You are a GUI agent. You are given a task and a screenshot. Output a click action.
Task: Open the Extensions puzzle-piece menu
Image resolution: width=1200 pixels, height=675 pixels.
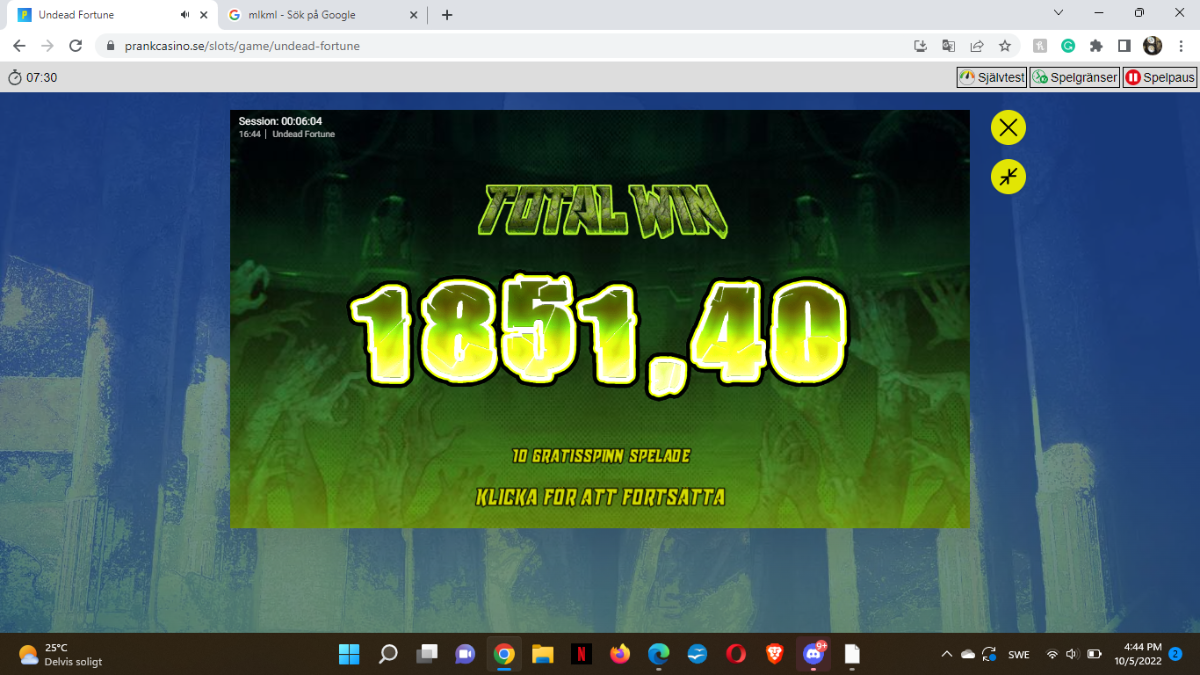pyautogui.click(x=1096, y=46)
